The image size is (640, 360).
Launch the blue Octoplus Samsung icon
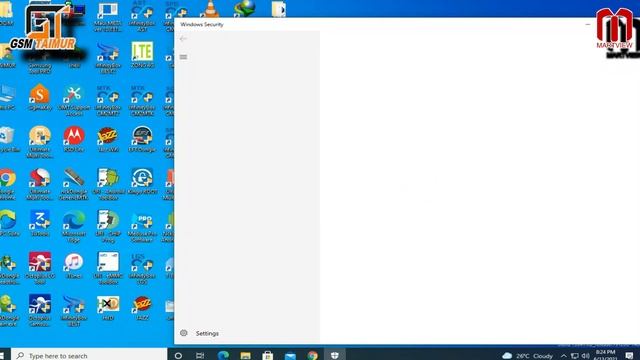tap(40, 311)
